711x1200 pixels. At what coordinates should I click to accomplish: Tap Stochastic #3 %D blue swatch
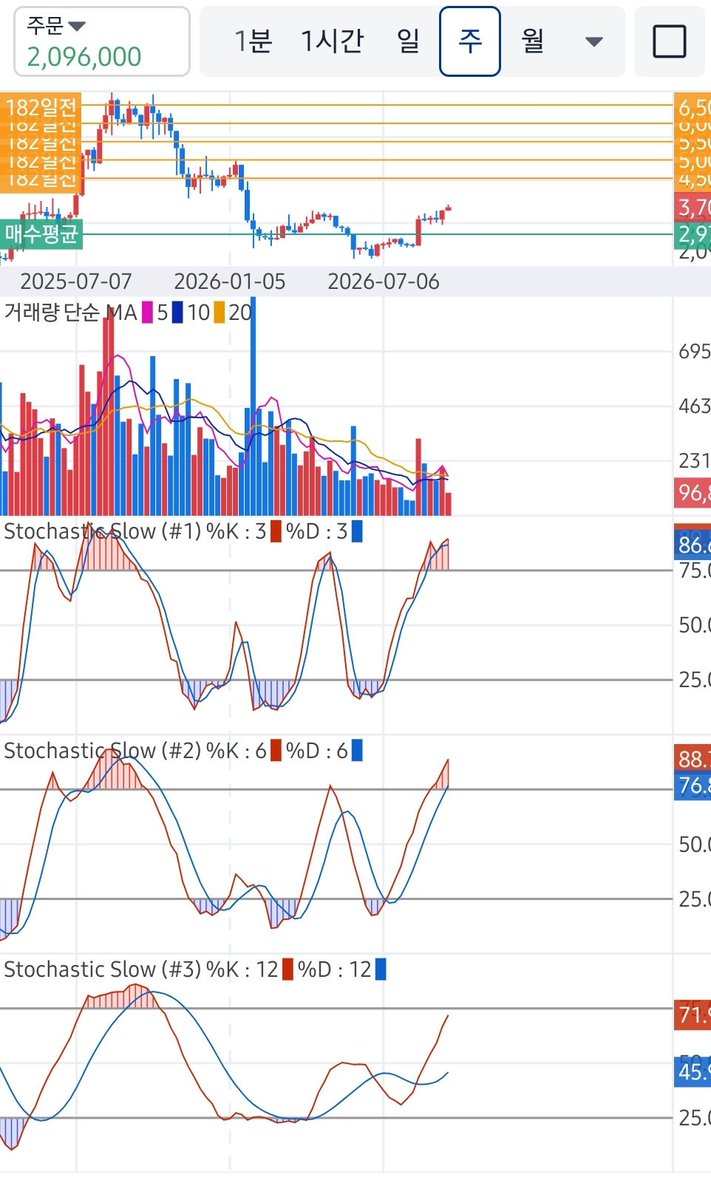tap(380, 969)
